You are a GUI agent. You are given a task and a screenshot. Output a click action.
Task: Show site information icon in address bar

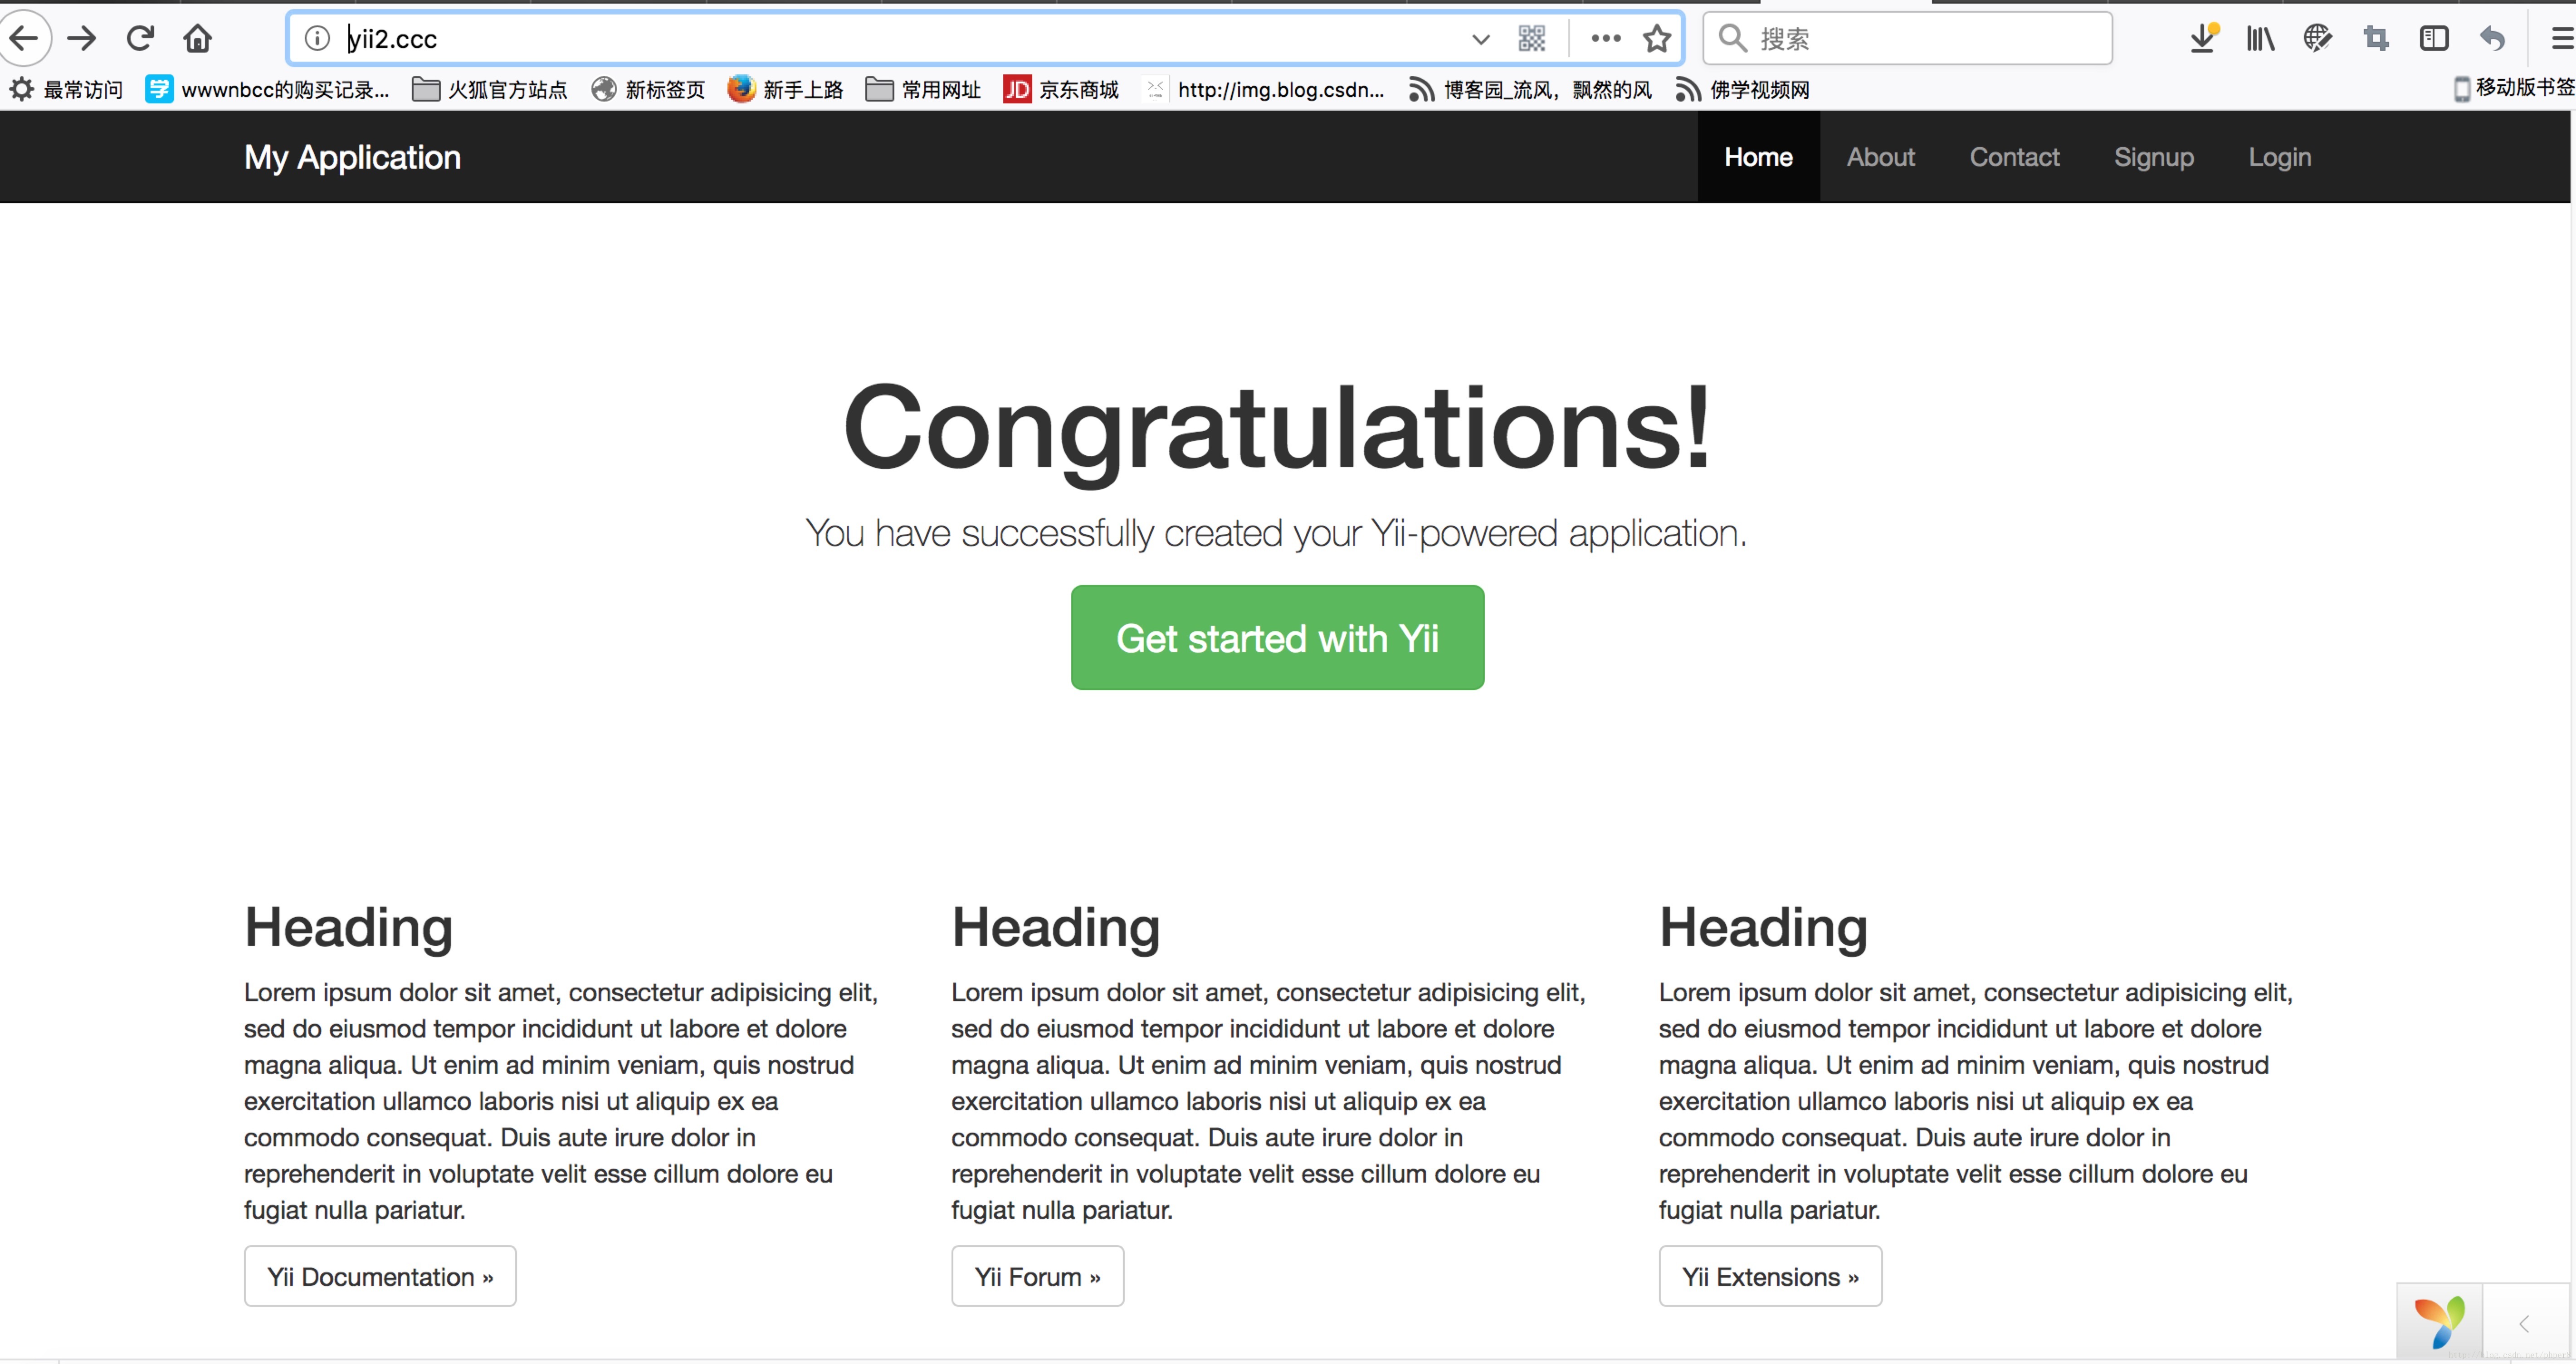point(317,39)
